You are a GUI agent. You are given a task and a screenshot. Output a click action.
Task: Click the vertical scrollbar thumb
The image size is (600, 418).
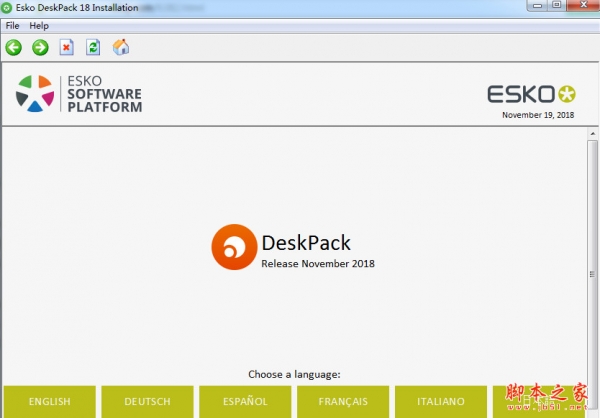pyautogui.click(x=593, y=274)
